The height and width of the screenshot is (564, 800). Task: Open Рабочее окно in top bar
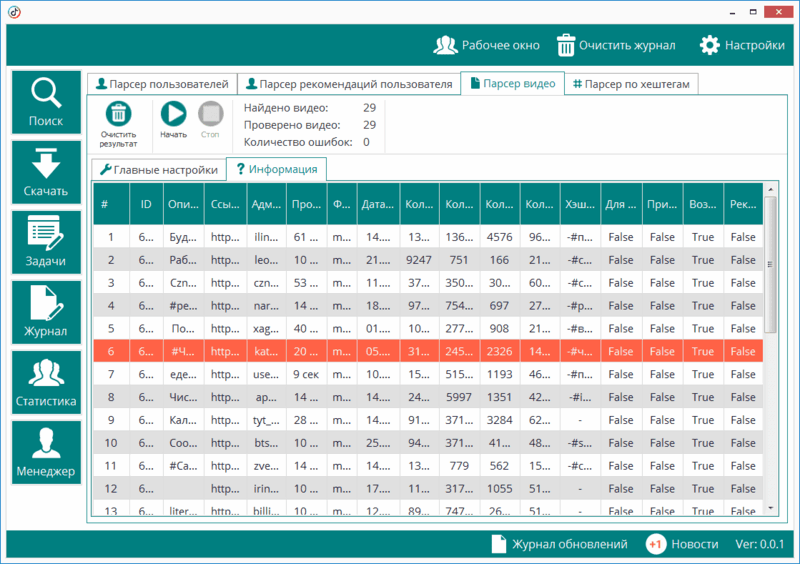pyautogui.click(x=487, y=45)
